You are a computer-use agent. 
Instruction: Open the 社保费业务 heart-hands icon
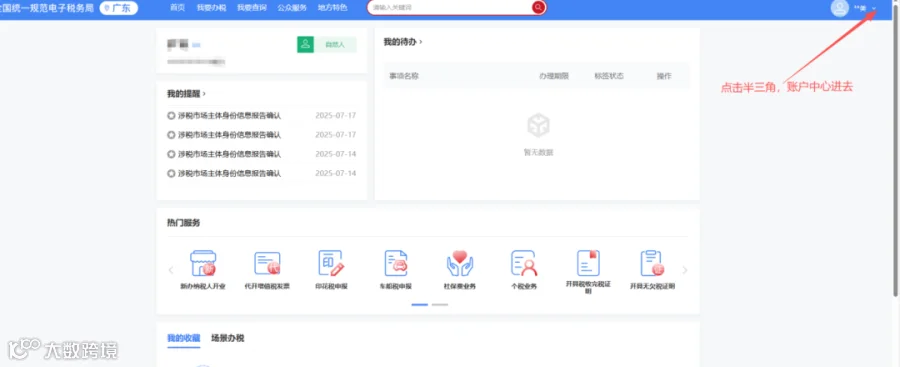pos(460,264)
